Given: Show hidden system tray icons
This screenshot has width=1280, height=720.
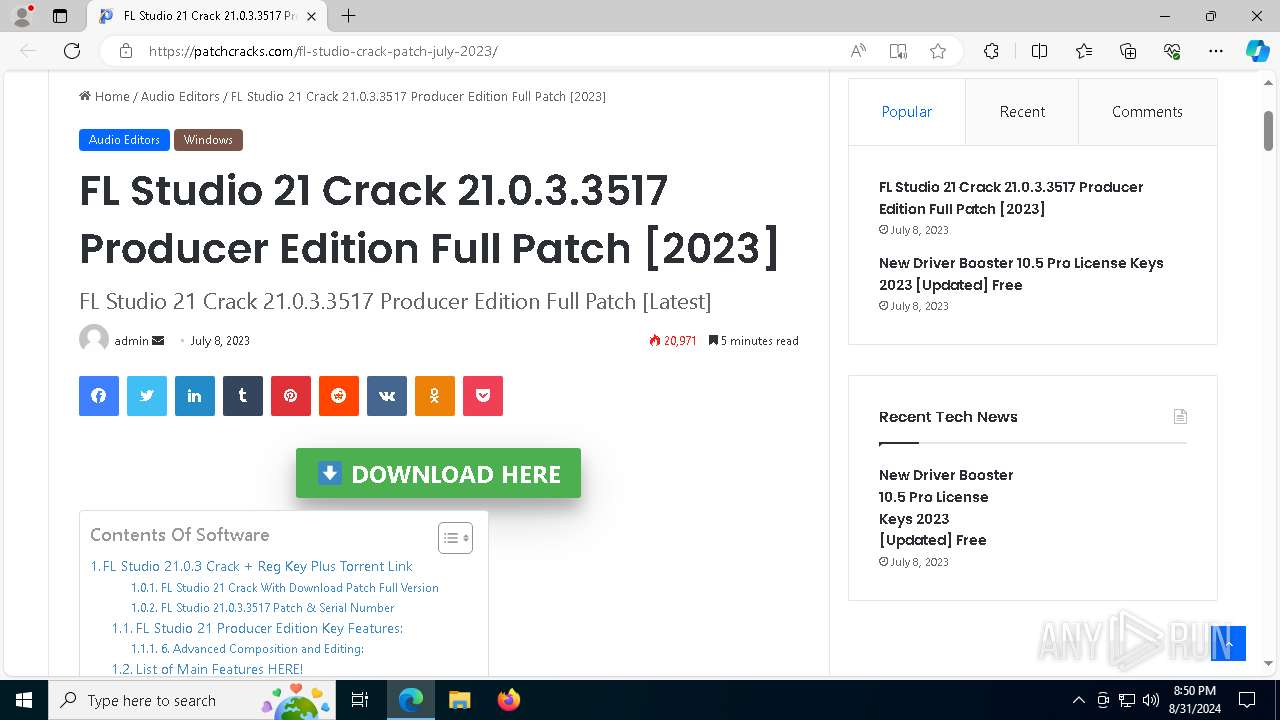Looking at the screenshot, I should (1078, 700).
